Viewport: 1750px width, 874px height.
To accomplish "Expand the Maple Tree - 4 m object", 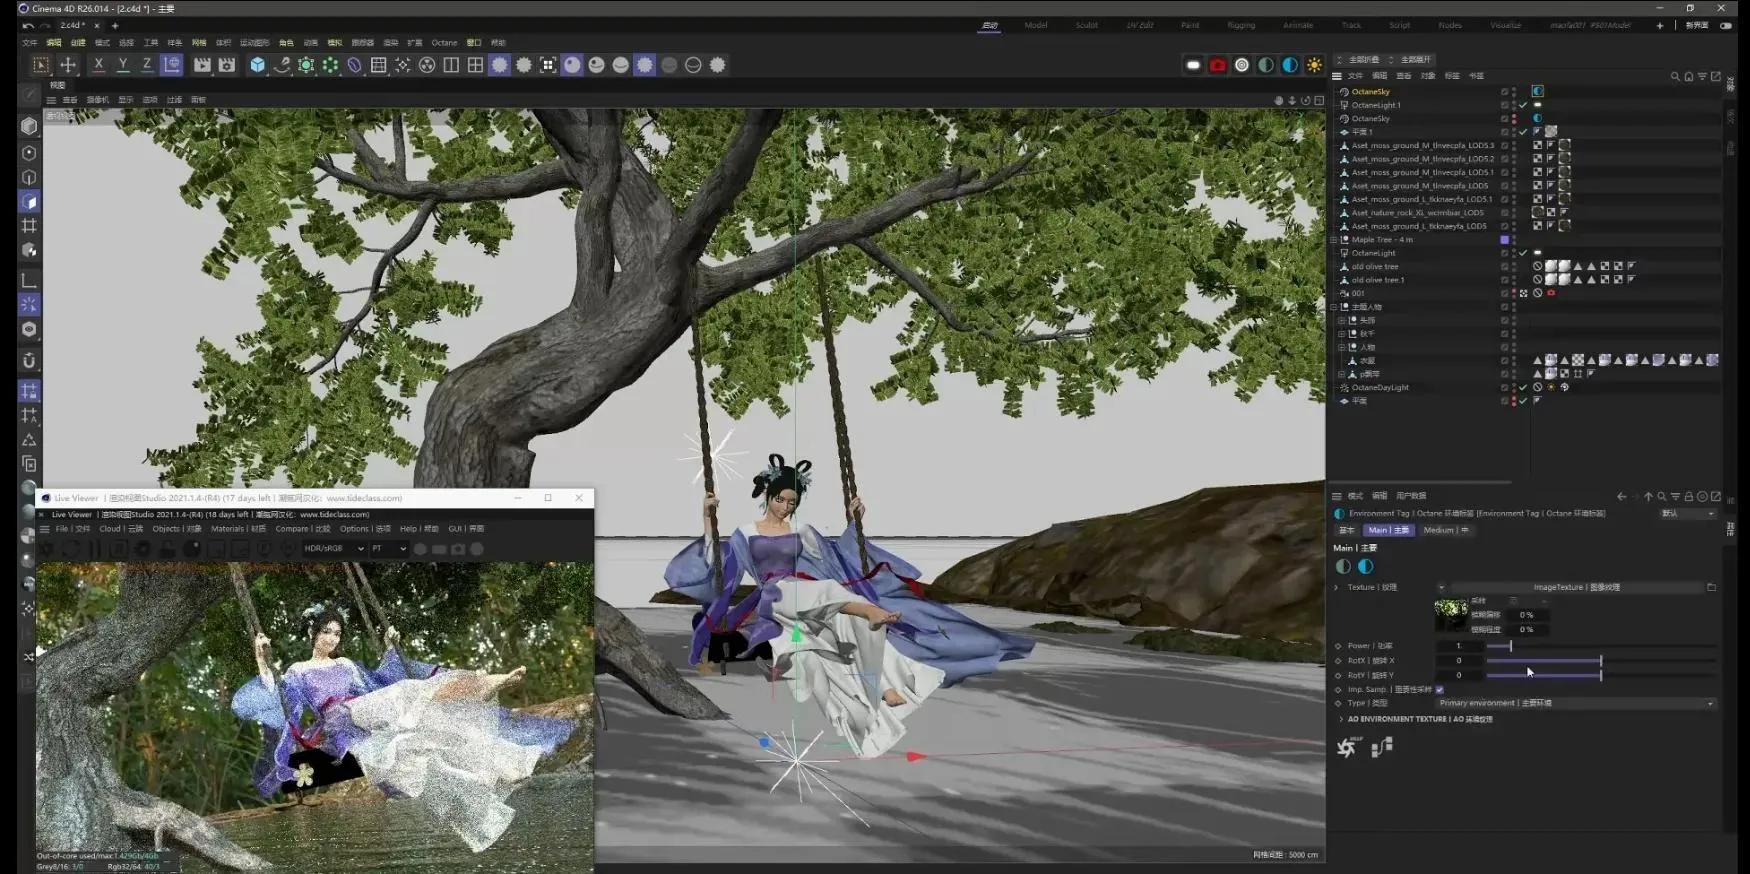I will click(1333, 240).
